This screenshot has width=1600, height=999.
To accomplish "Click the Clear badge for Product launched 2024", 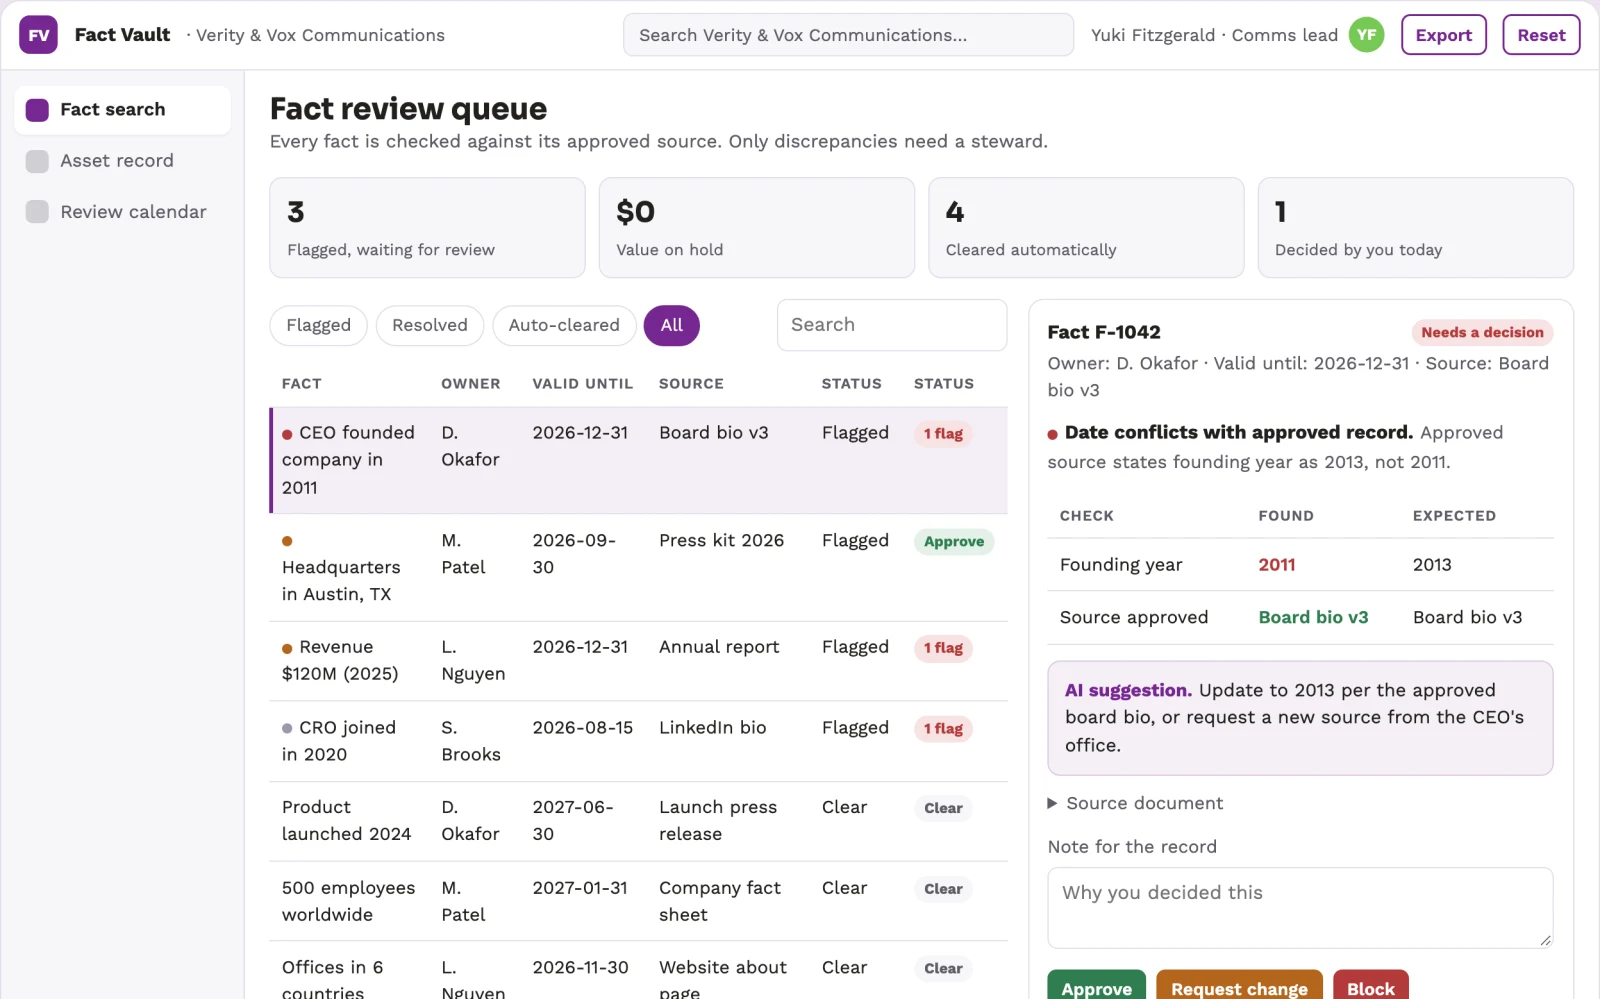I will [943, 808].
